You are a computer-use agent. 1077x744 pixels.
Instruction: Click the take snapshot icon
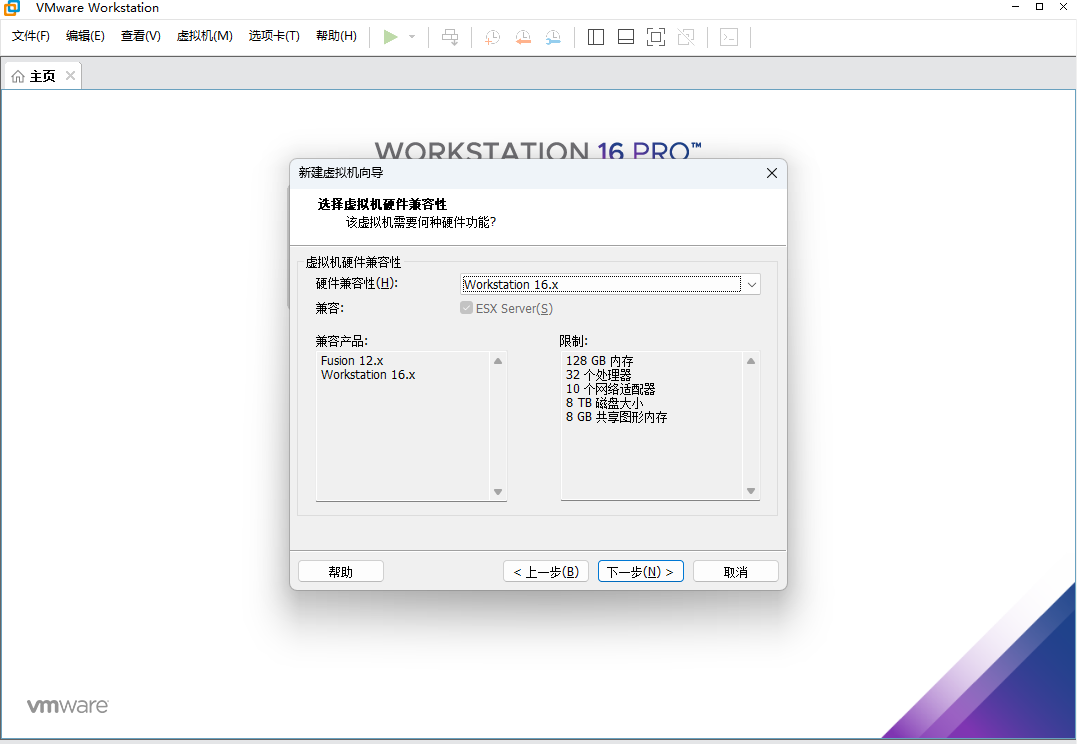[492, 37]
